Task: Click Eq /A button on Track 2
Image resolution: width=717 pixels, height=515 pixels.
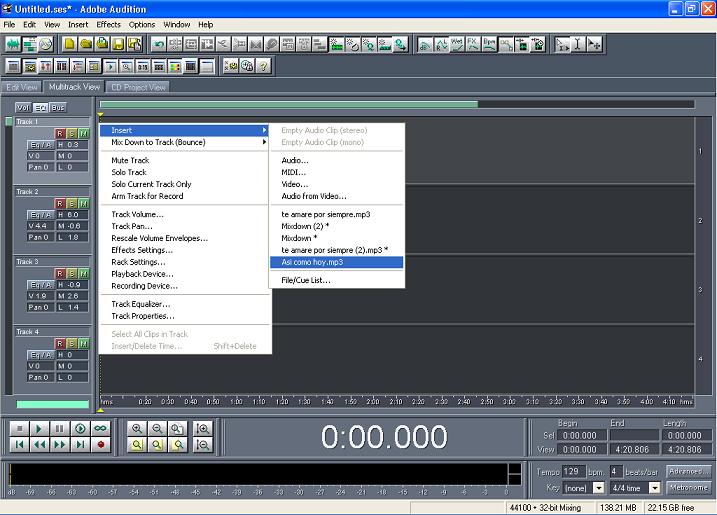Action: click(41, 215)
